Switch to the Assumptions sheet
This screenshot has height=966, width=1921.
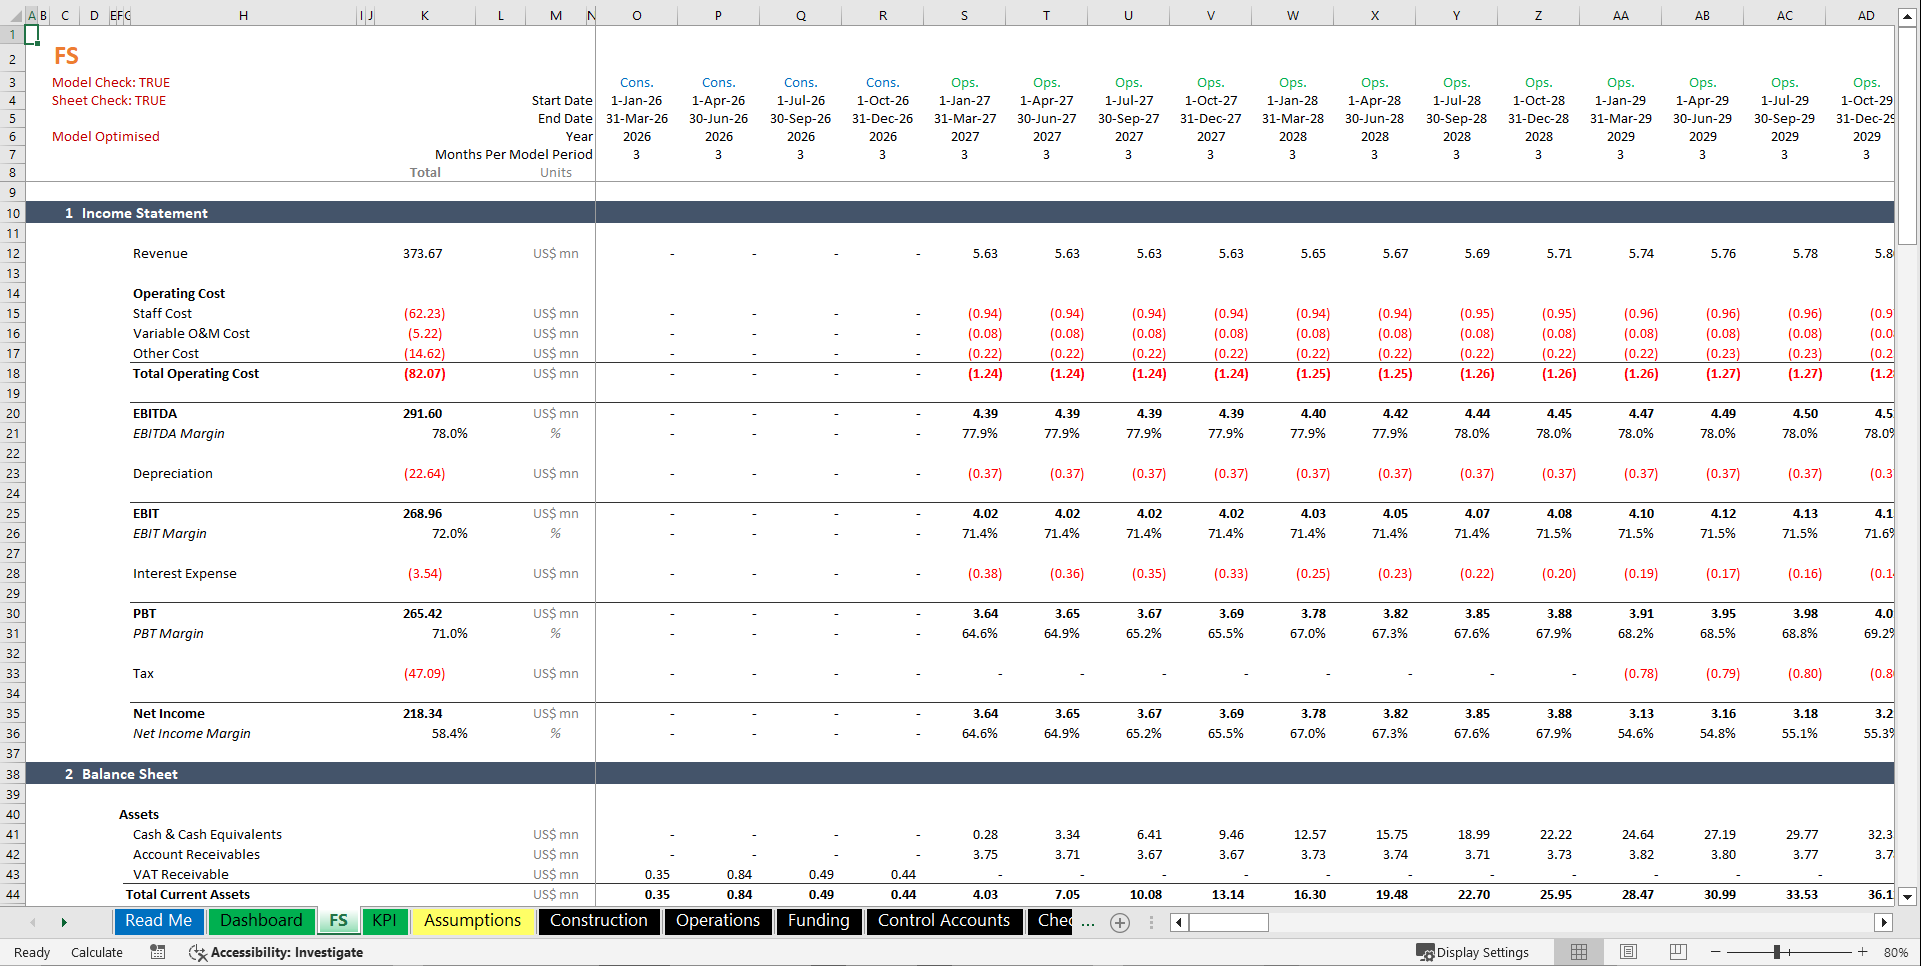pos(472,921)
